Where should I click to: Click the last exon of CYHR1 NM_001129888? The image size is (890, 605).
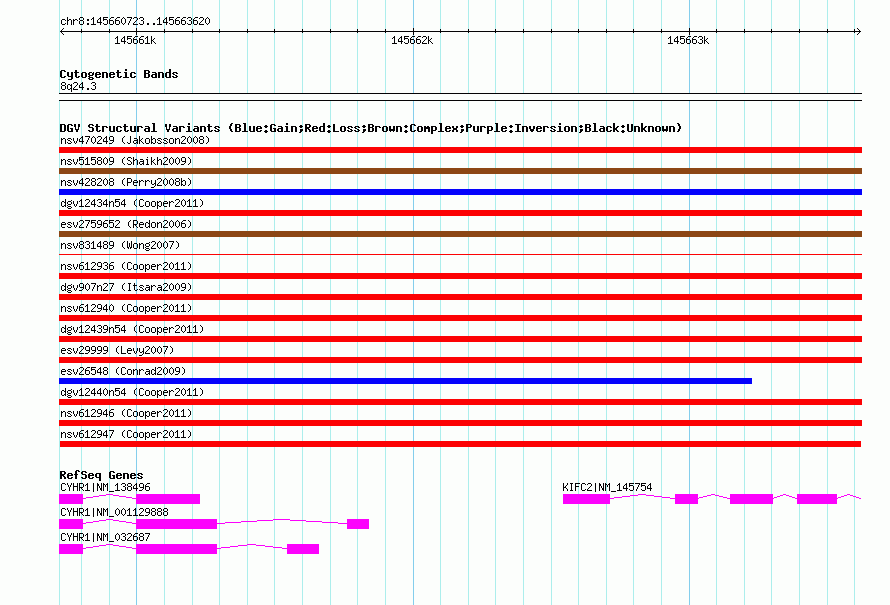(x=358, y=524)
